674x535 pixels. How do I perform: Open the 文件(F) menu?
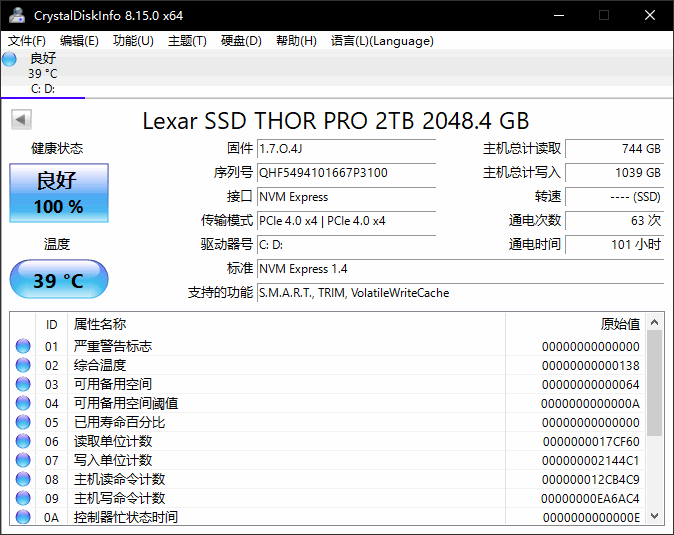[27, 41]
